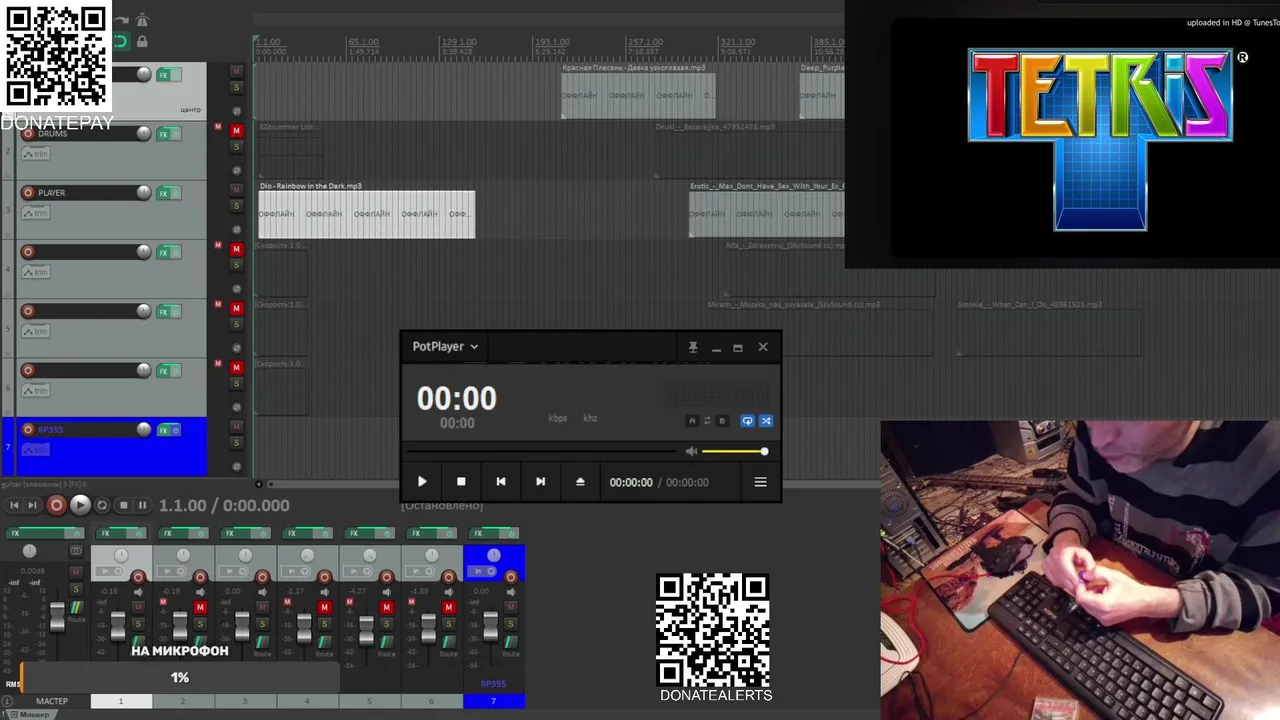Viewport: 1280px width, 720px height.
Task: Solo the DRUMS track
Action: coord(237,147)
